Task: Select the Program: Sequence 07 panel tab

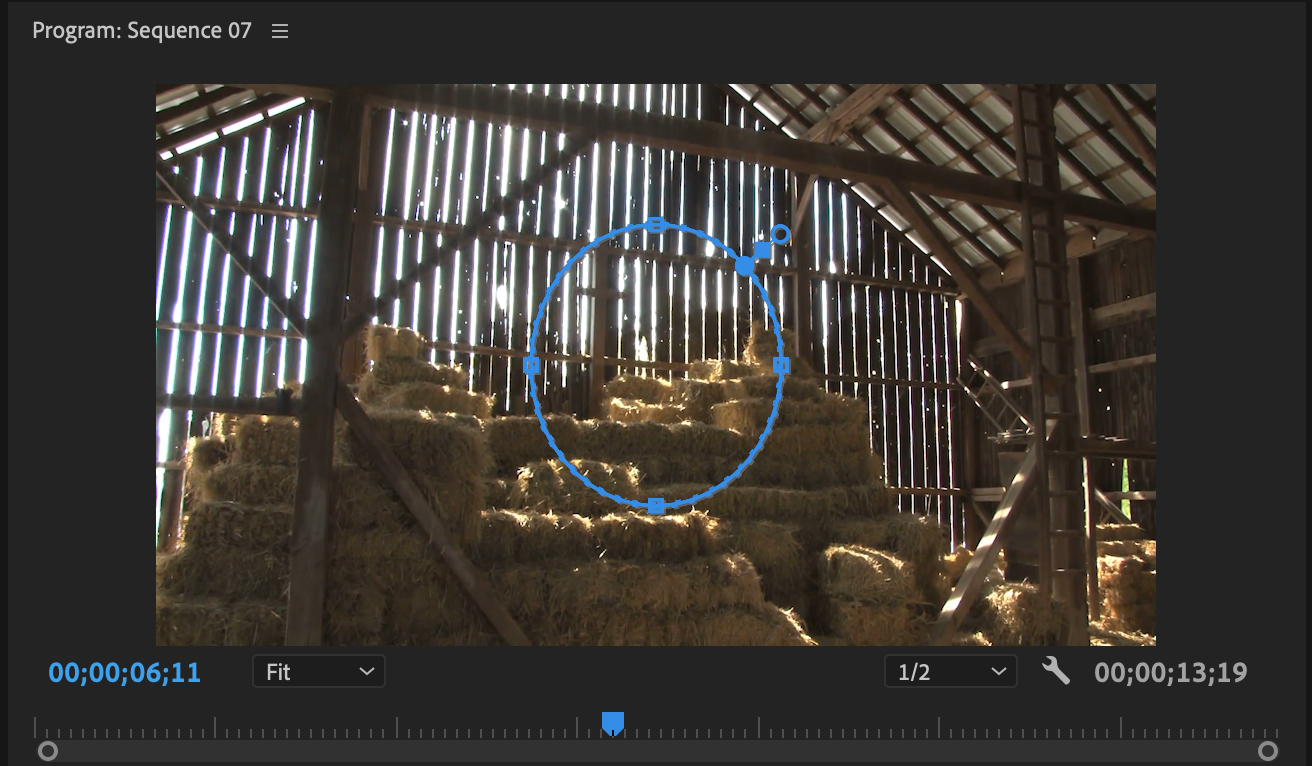Action: click(142, 31)
